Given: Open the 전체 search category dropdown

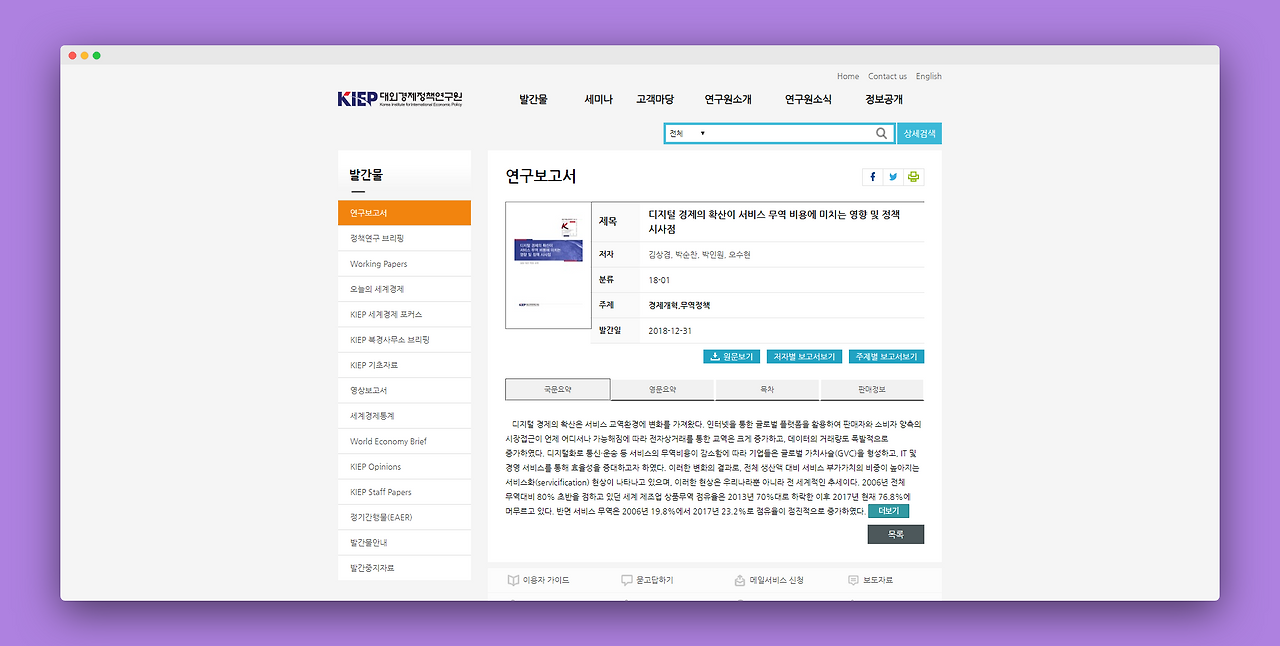Looking at the screenshot, I should coord(688,133).
